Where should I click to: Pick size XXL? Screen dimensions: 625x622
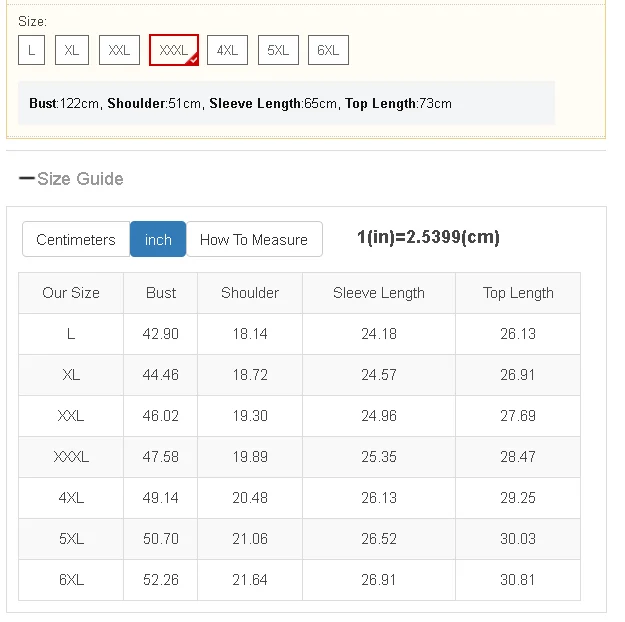click(119, 50)
